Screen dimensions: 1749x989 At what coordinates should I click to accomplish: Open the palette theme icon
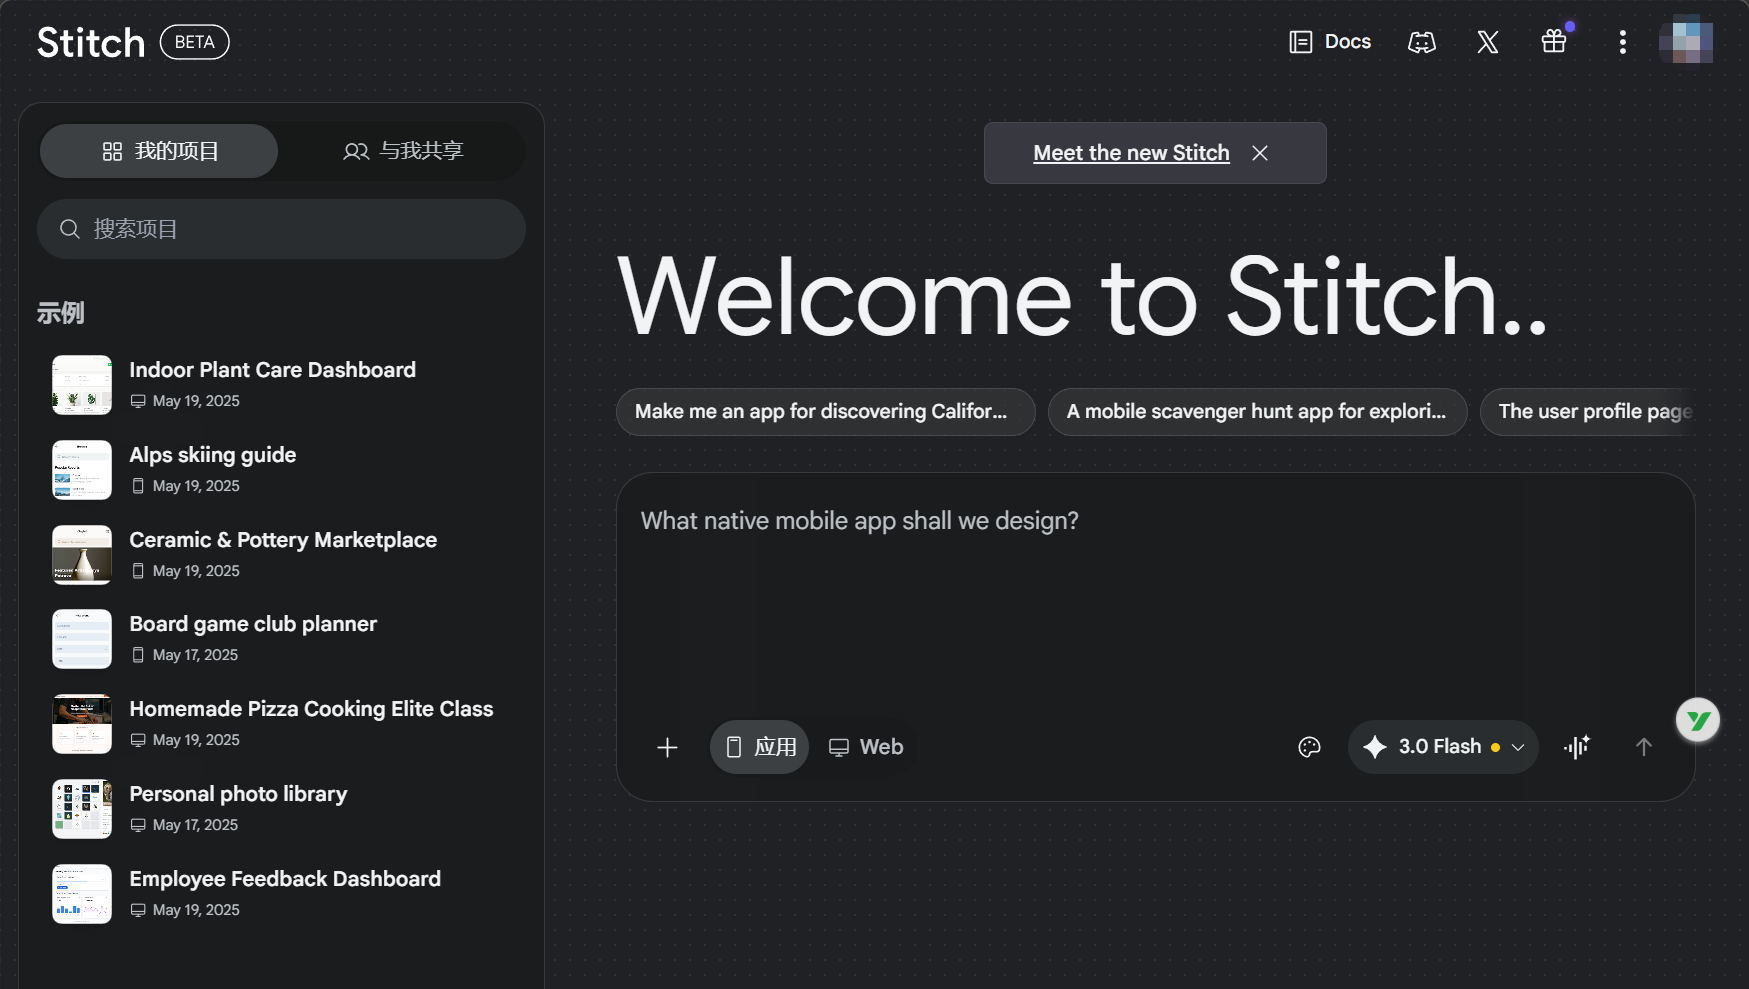point(1309,747)
